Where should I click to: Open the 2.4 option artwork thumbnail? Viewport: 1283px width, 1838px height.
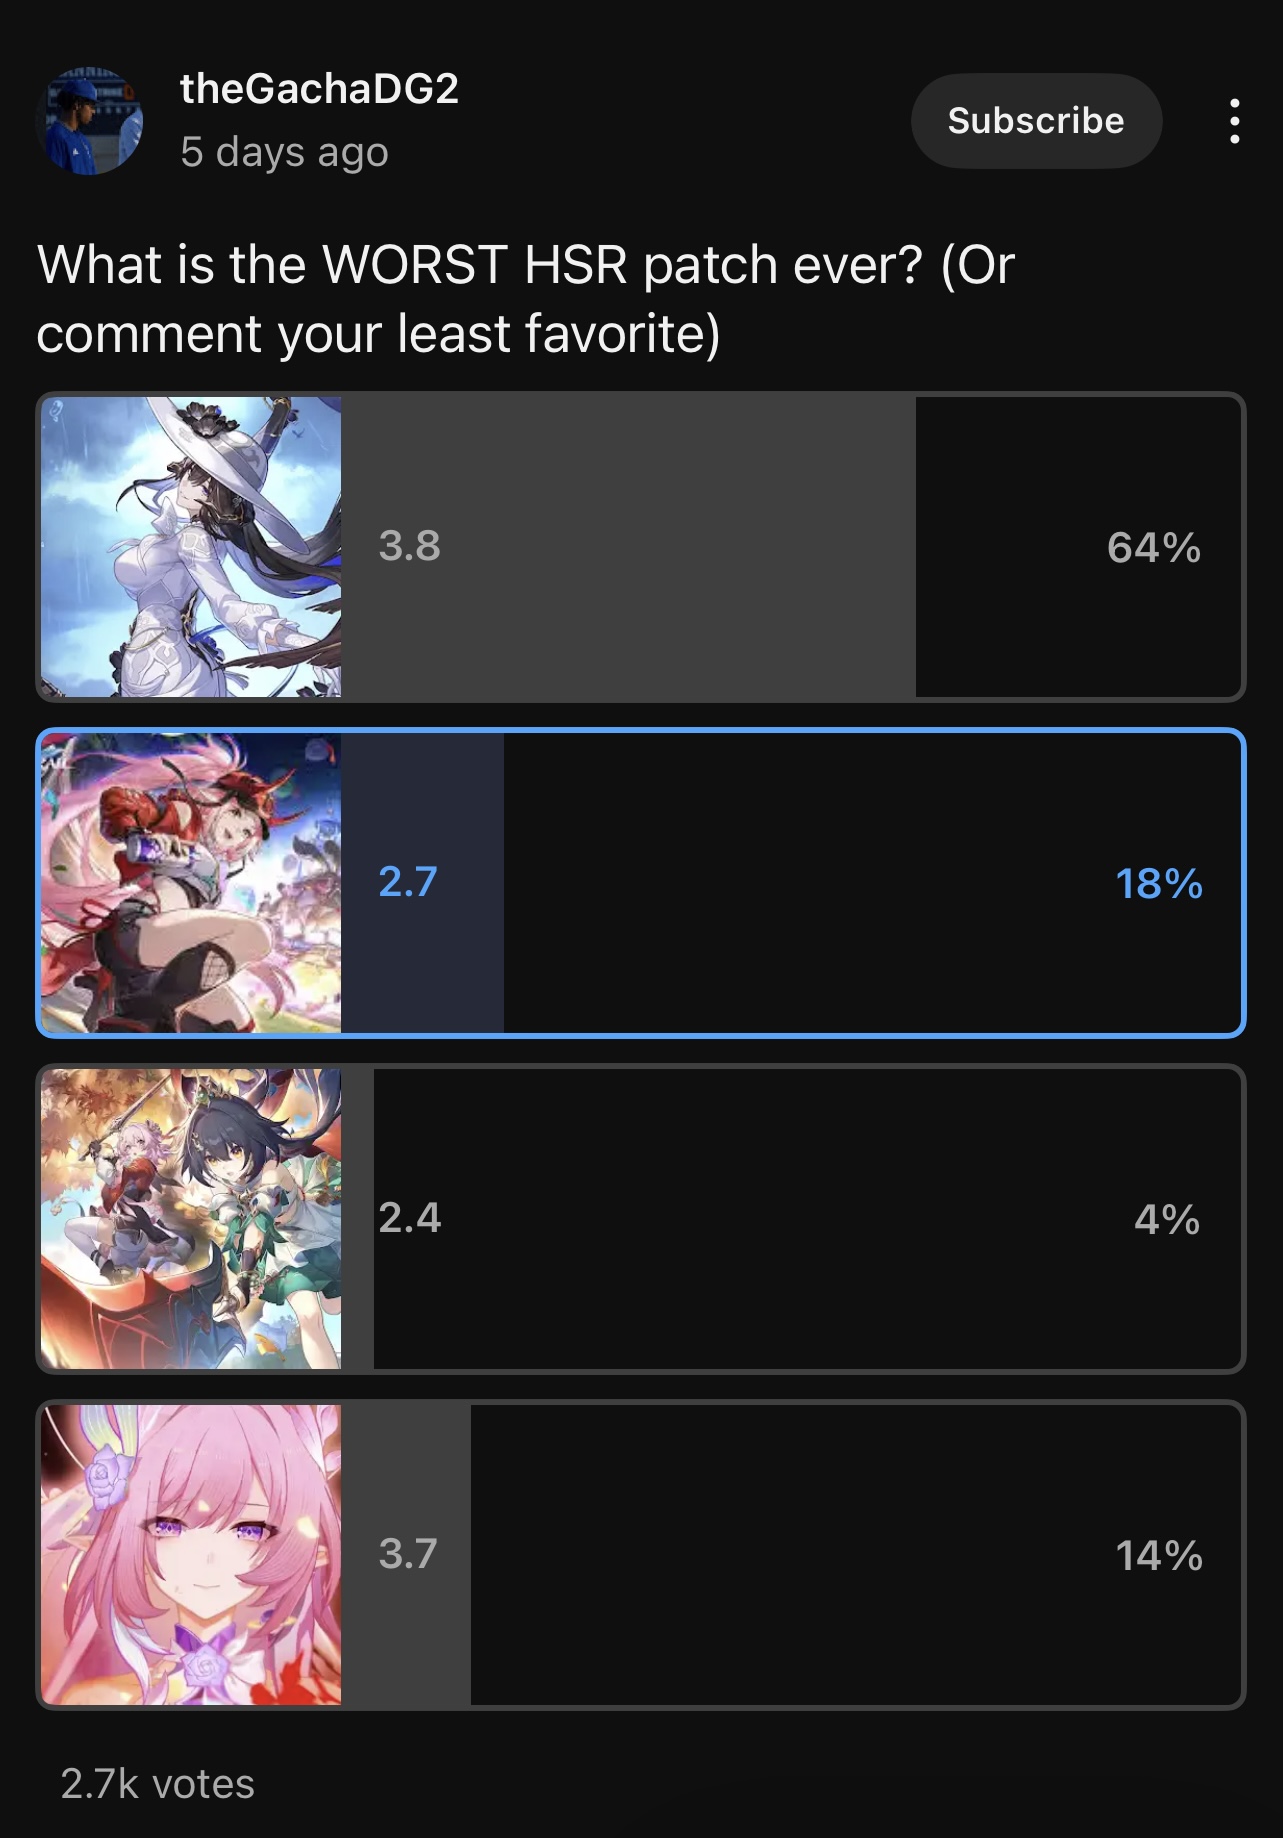point(191,1219)
